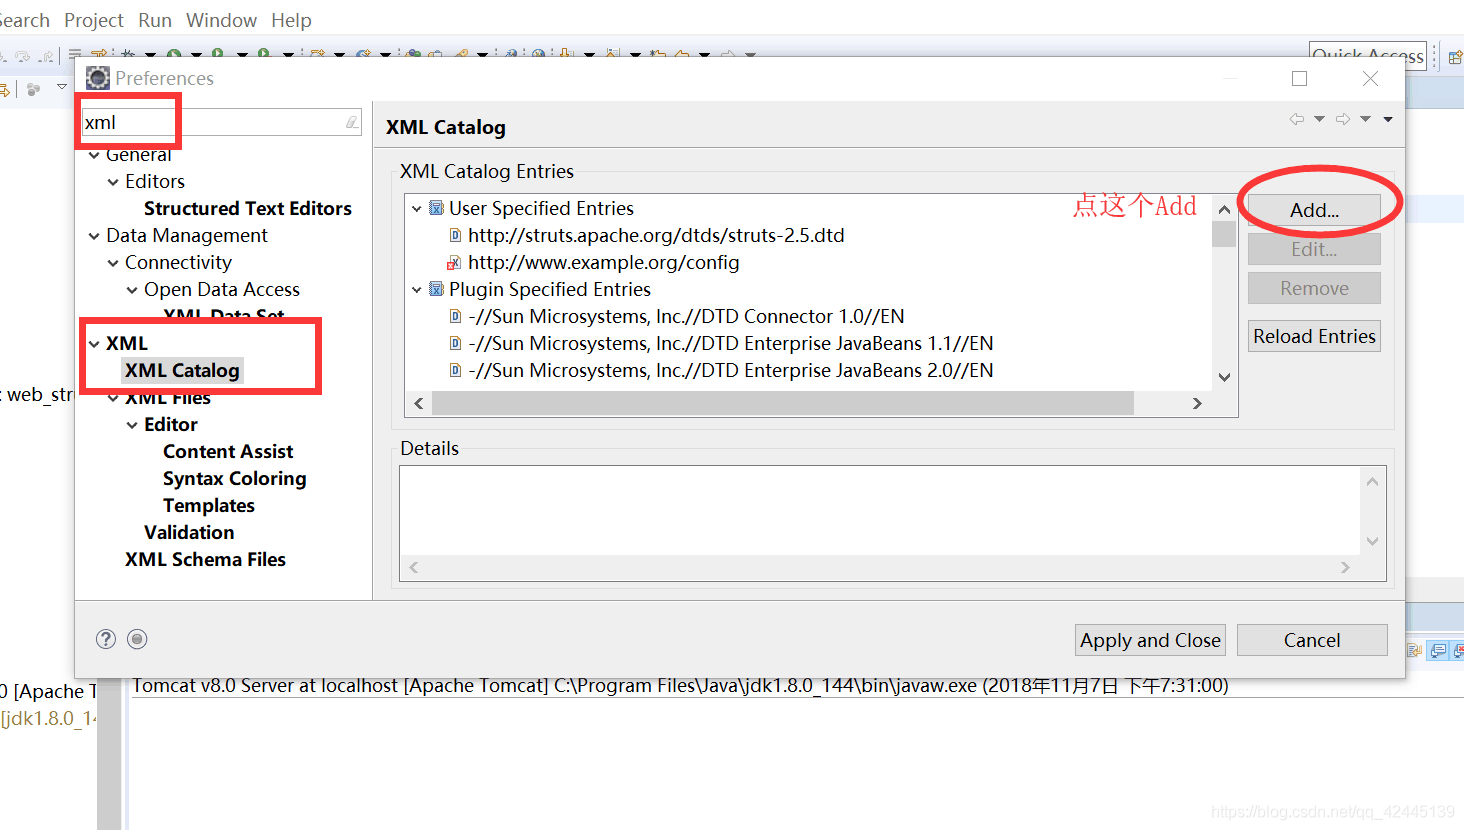Collapse the General tree node

[x=94, y=155]
